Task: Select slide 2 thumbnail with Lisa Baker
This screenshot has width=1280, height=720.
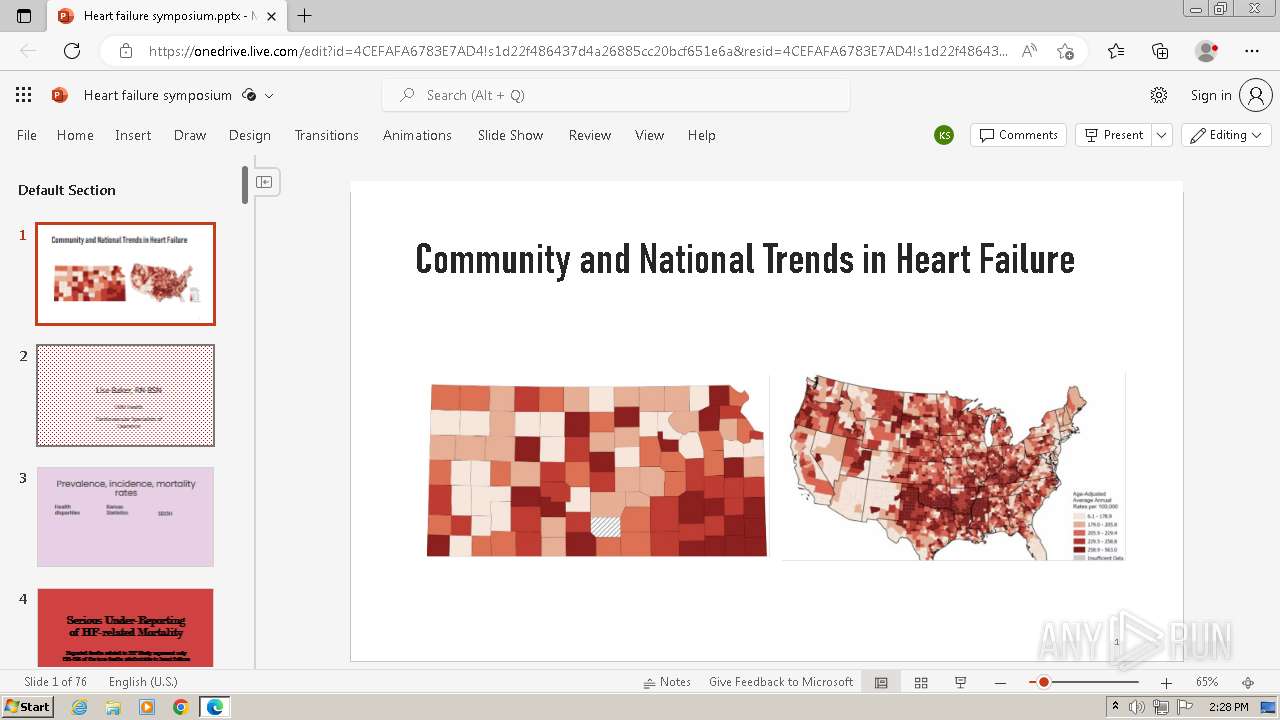Action: pyautogui.click(x=125, y=396)
